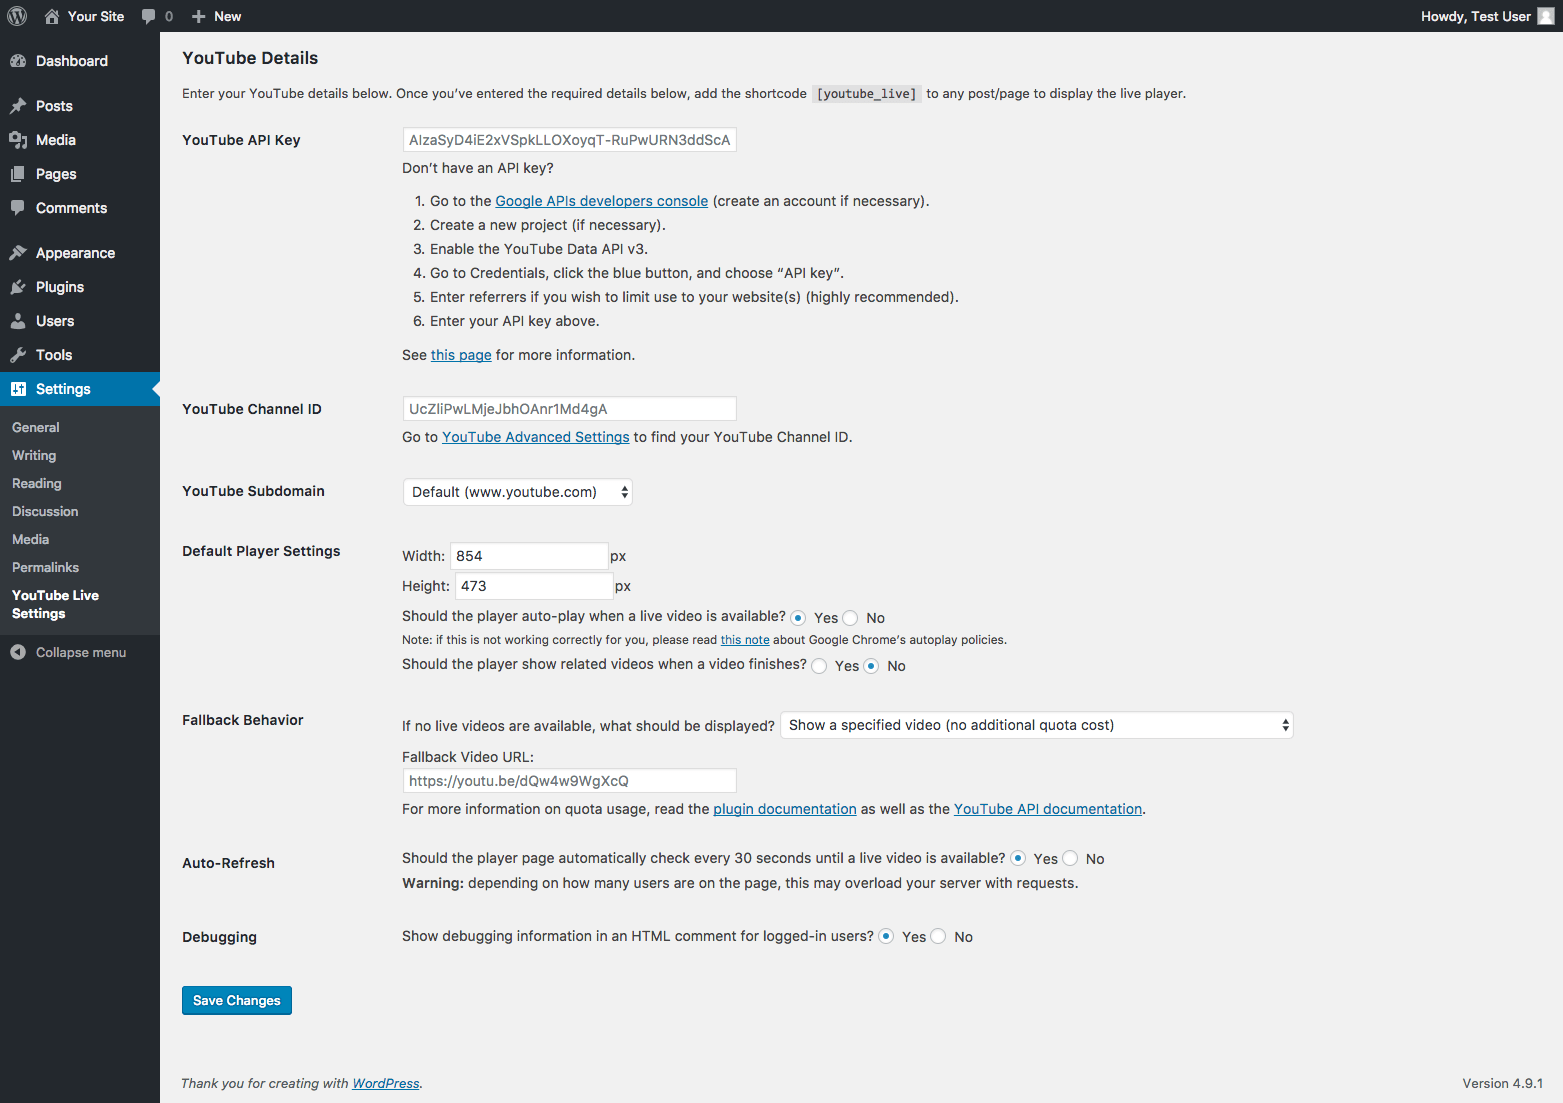Screen dimensions: 1563x1103
Task: Click the Posts pushpin icon
Action: coord(18,106)
